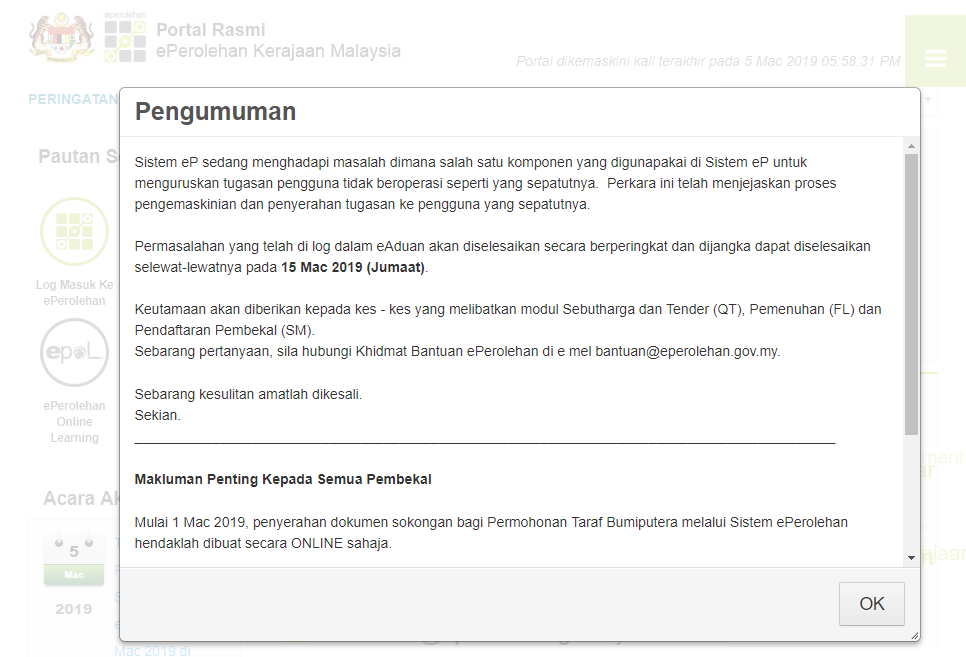The image size is (966, 657).
Task: Click the Pengumuman dialog title
Action: [x=216, y=112]
